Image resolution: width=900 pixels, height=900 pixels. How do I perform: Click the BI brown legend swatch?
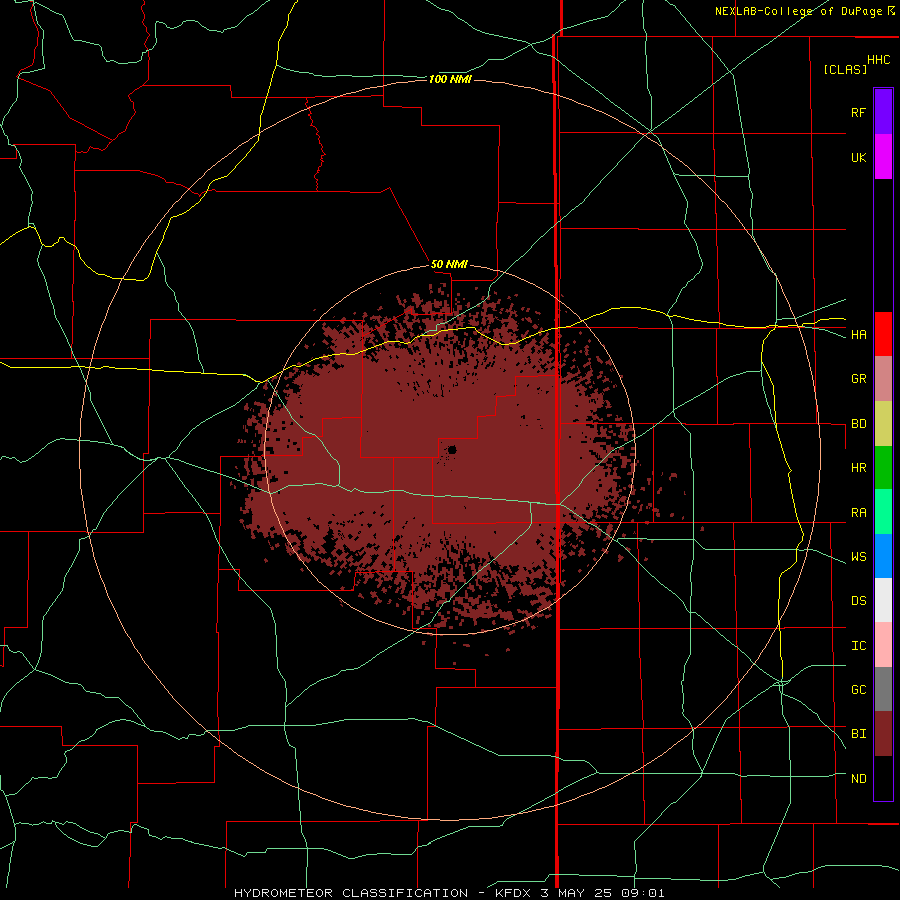[883, 734]
